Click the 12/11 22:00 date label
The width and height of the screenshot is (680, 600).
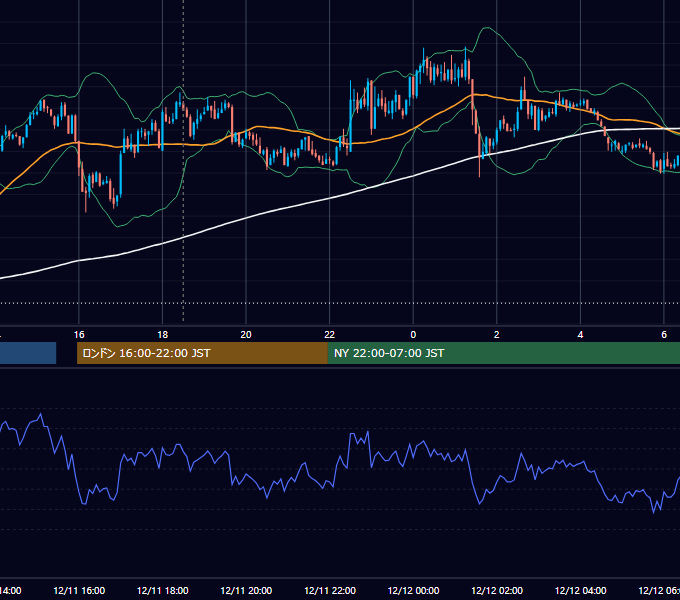click(x=330, y=590)
